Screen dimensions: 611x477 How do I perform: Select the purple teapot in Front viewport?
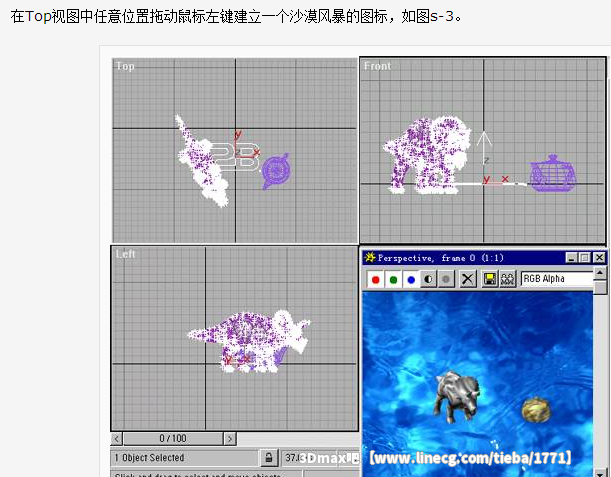coord(549,173)
